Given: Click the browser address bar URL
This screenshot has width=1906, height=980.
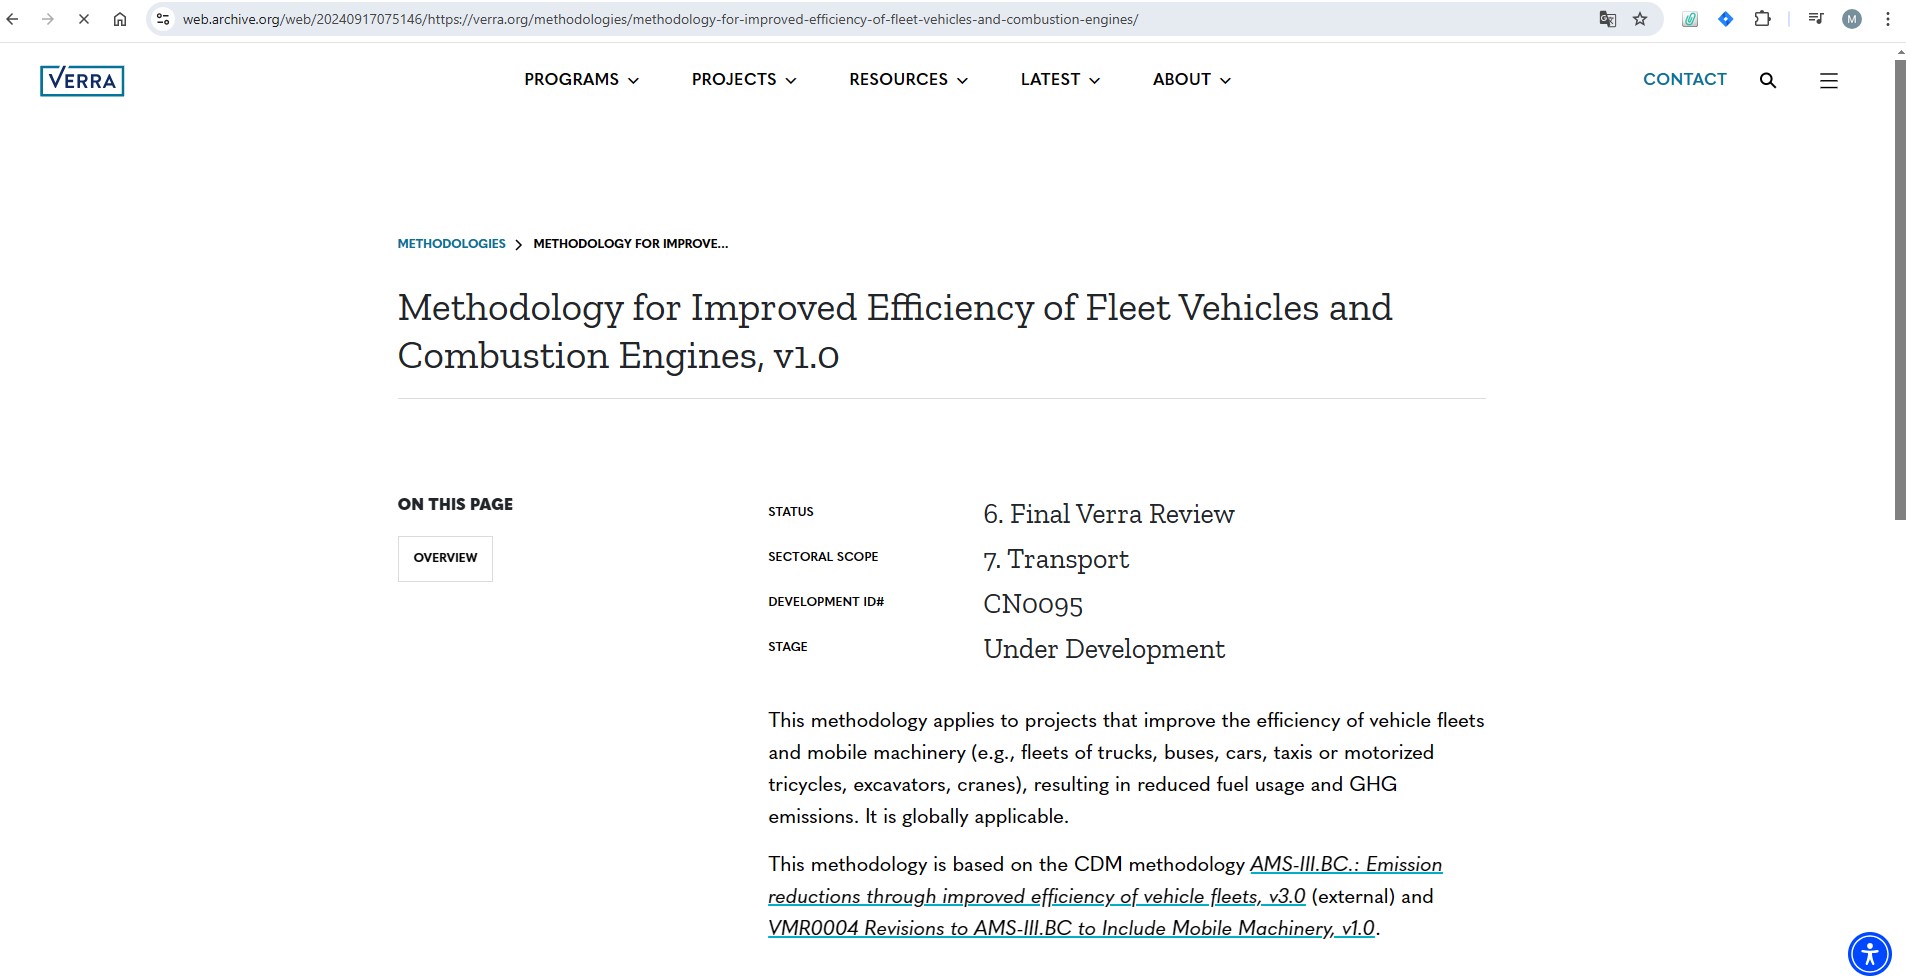Looking at the screenshot, I should tap(660, 19).
